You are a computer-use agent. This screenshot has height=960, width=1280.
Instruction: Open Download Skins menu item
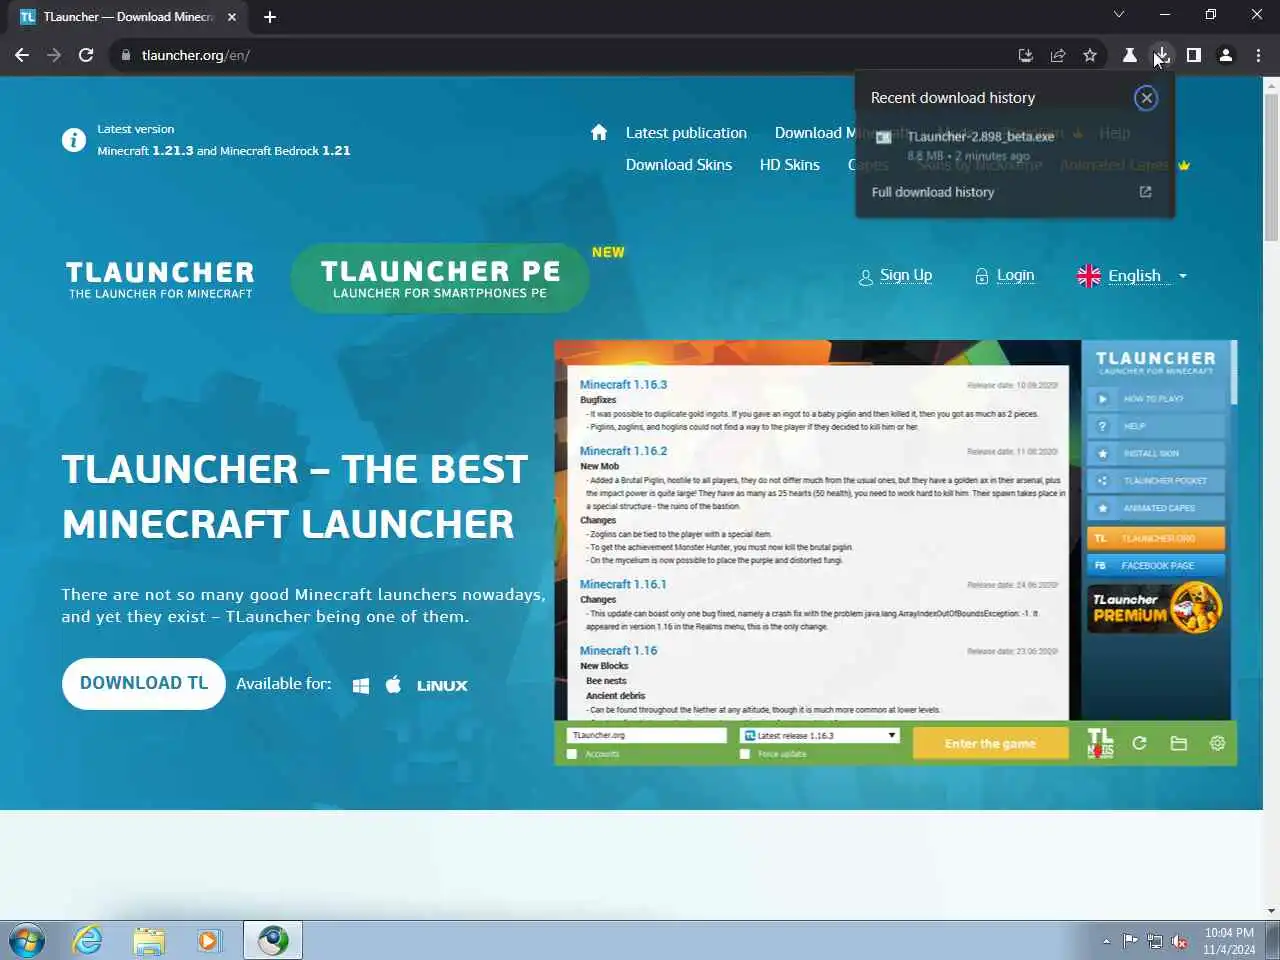pyautogui.click(x=679, y=165)
